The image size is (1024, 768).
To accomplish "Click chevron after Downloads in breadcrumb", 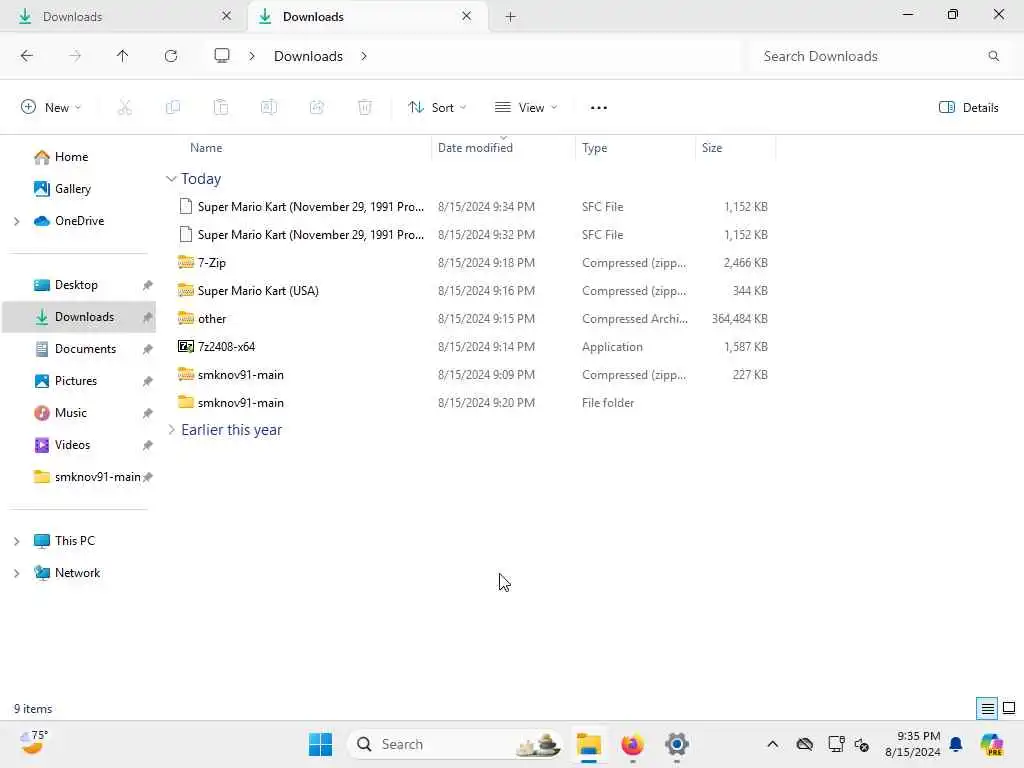I will pyautogui.click(x=364, y=56).
